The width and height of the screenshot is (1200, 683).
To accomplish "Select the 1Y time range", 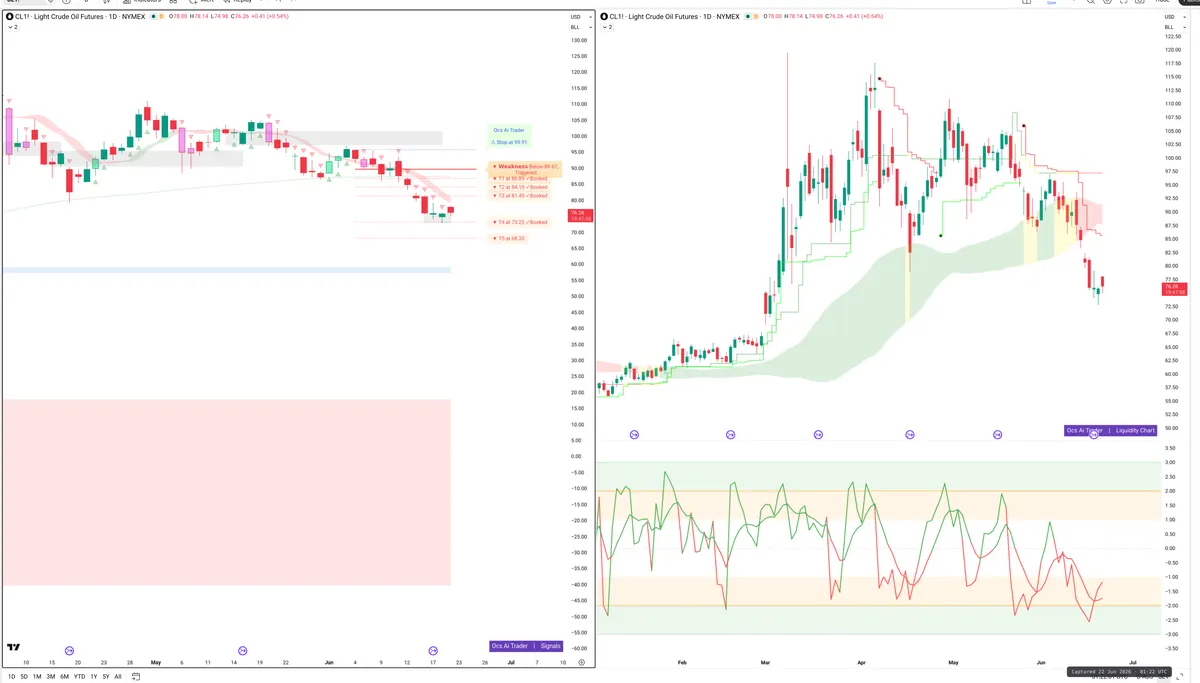I will pos(93,677).
